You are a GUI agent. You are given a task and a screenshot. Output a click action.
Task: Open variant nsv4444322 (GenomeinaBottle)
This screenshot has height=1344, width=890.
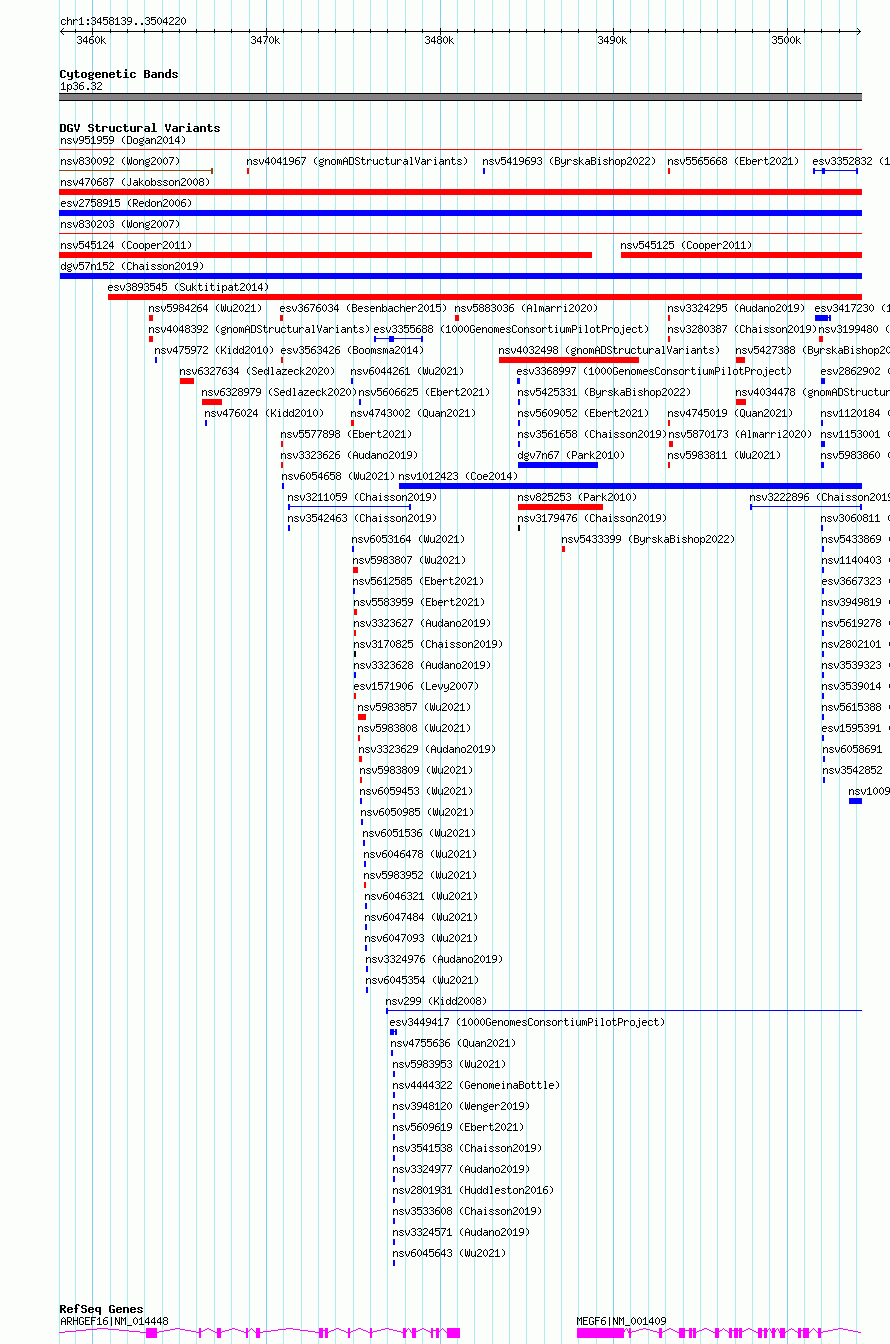click(476, 1085)
